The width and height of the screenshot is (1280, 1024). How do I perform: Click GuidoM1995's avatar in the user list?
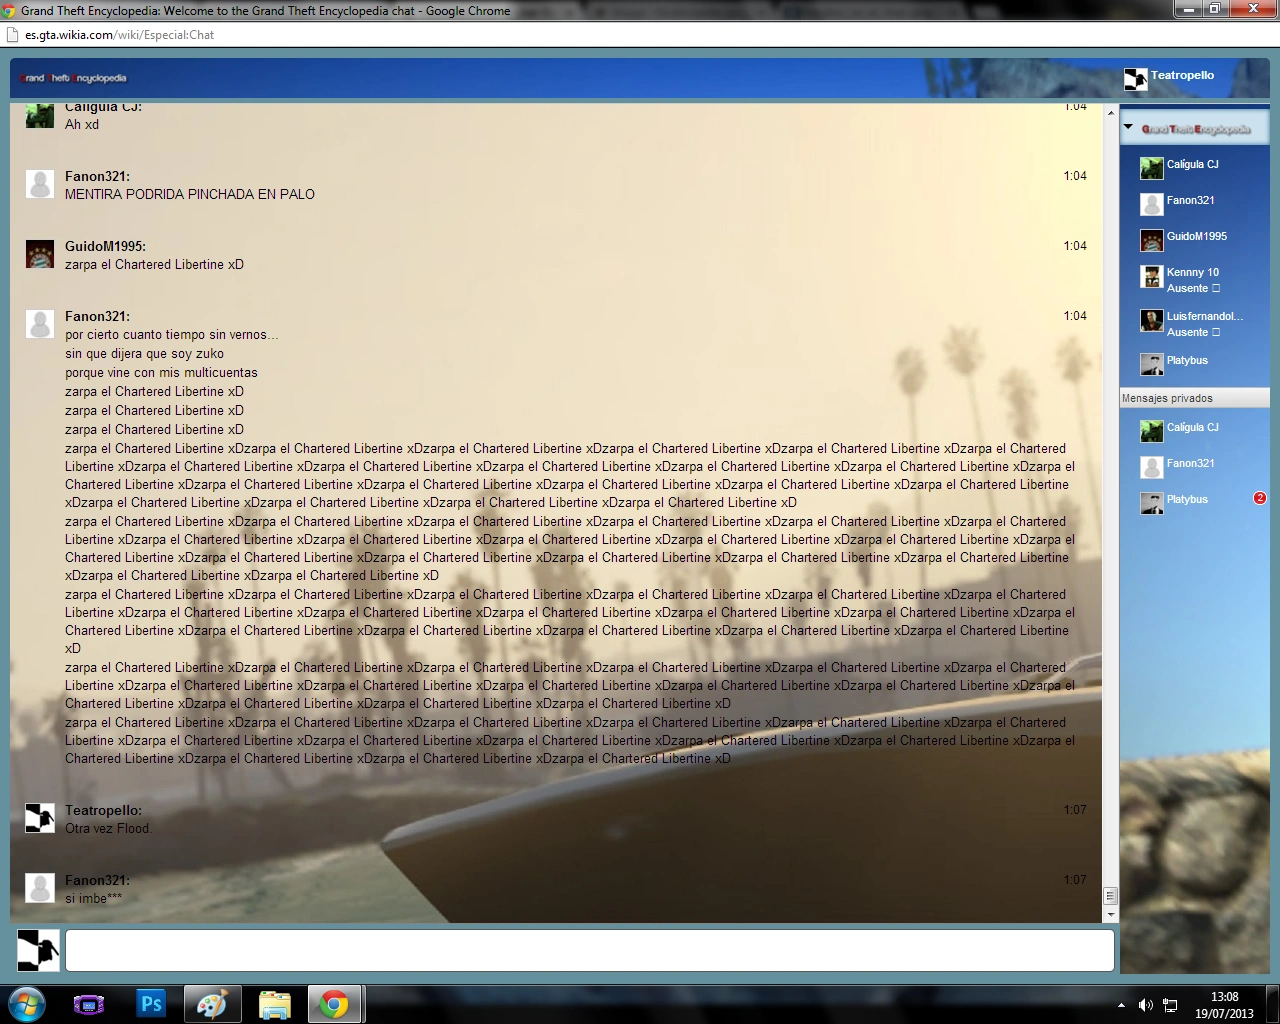[x=1151, y=240]
